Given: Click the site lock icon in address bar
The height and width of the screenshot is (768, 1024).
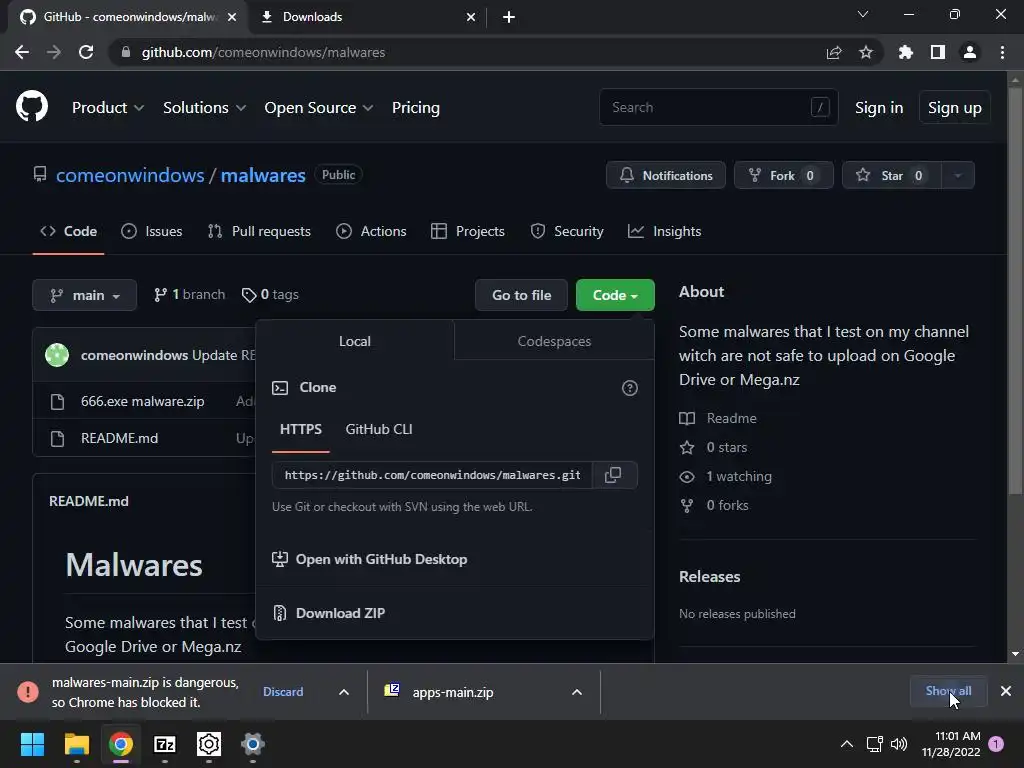Looking at the screenshot, I should point(126,52).
